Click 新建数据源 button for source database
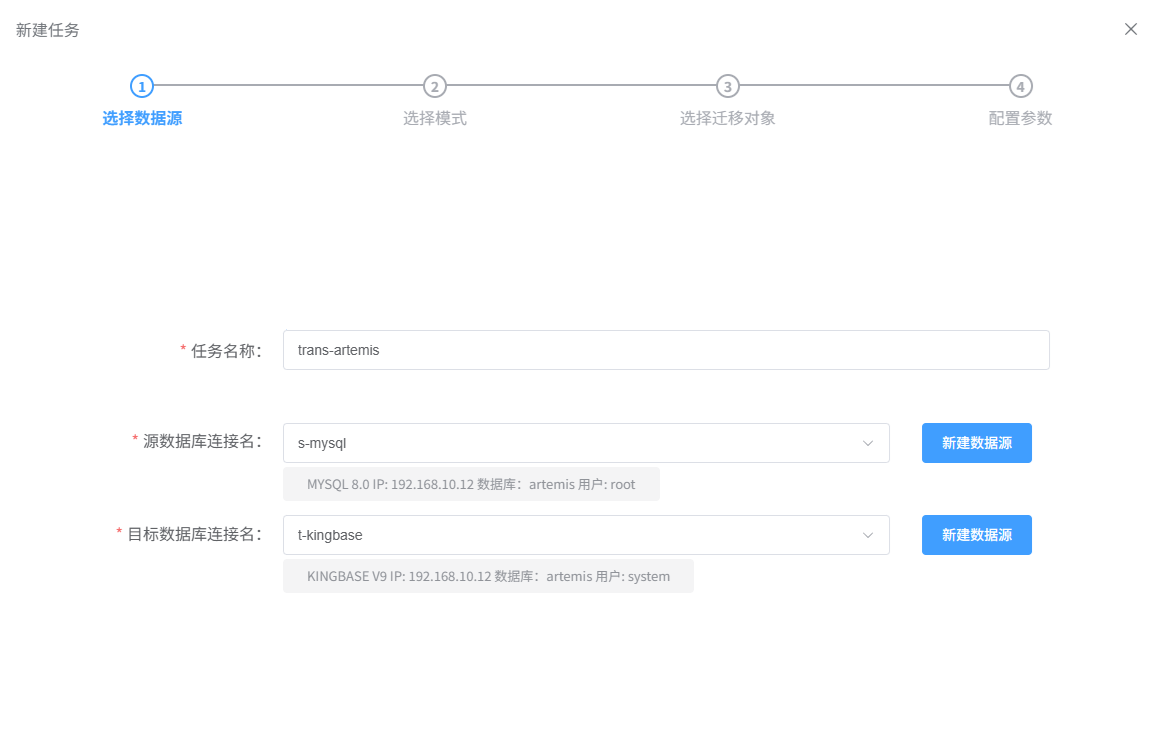The width and height of the screenshot is (1157, 738). click(976, 443)
